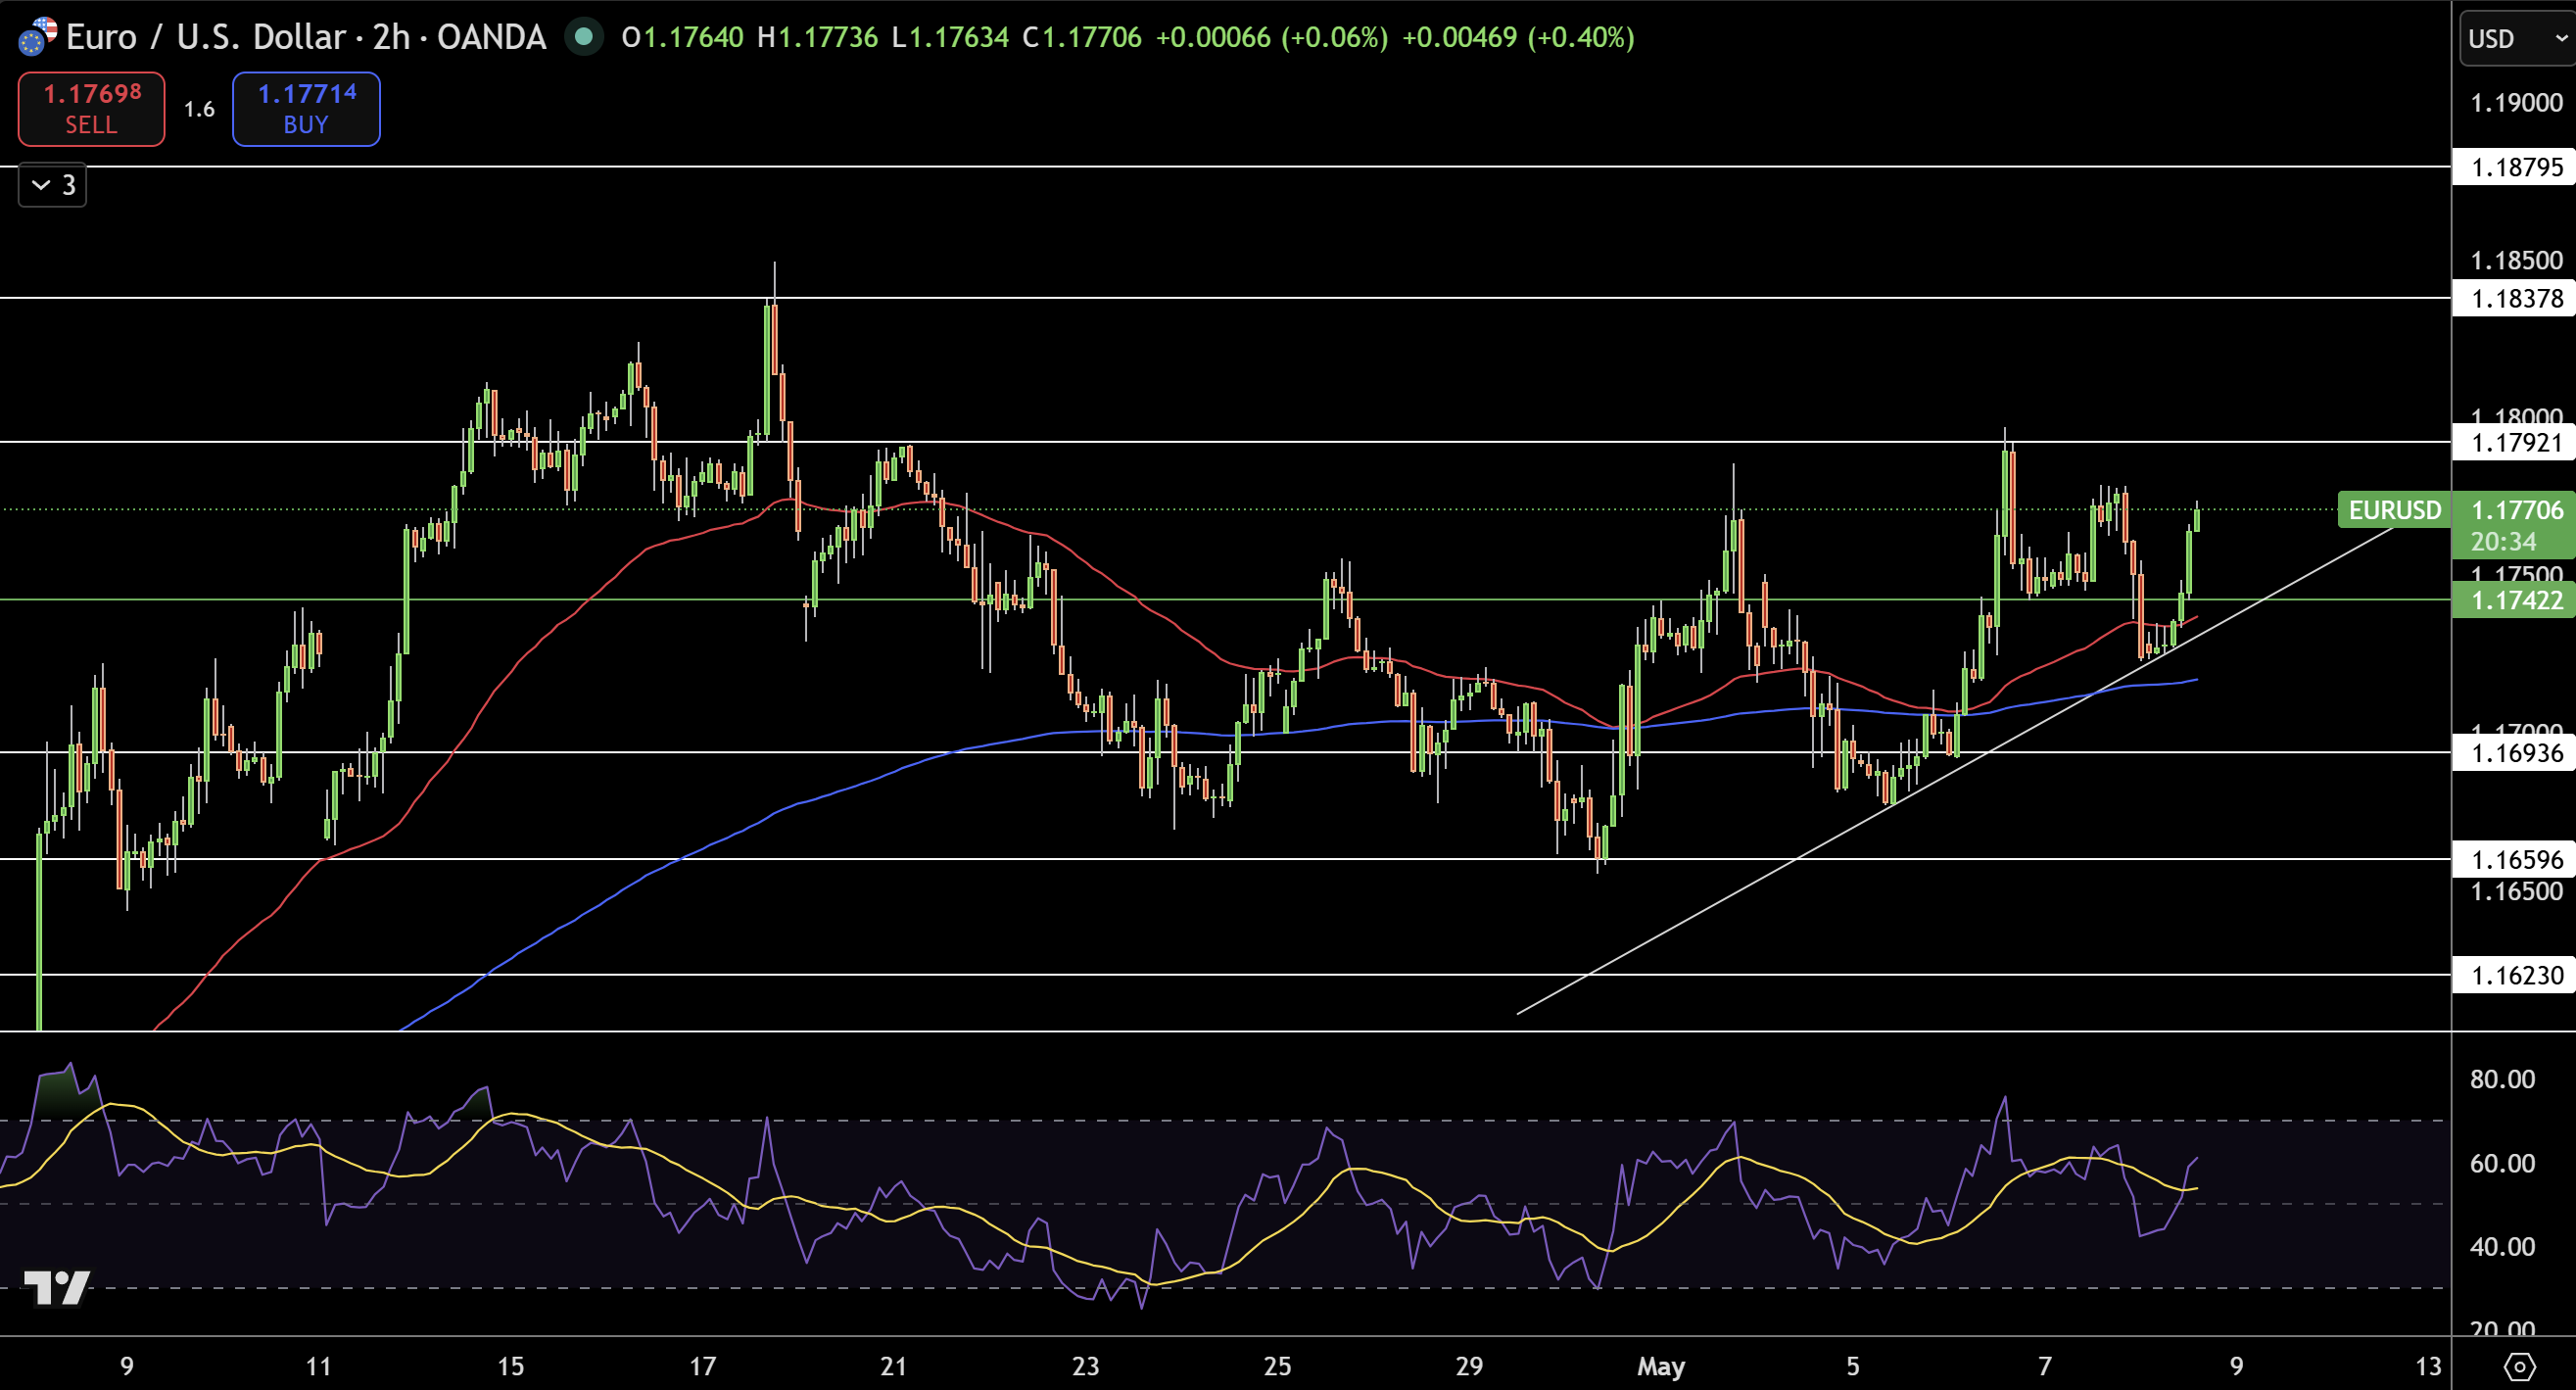This screenshot has width=2576, height=1390.
Task: Click the RSI 40.00 scale value
Action: pos(2502,1246)
